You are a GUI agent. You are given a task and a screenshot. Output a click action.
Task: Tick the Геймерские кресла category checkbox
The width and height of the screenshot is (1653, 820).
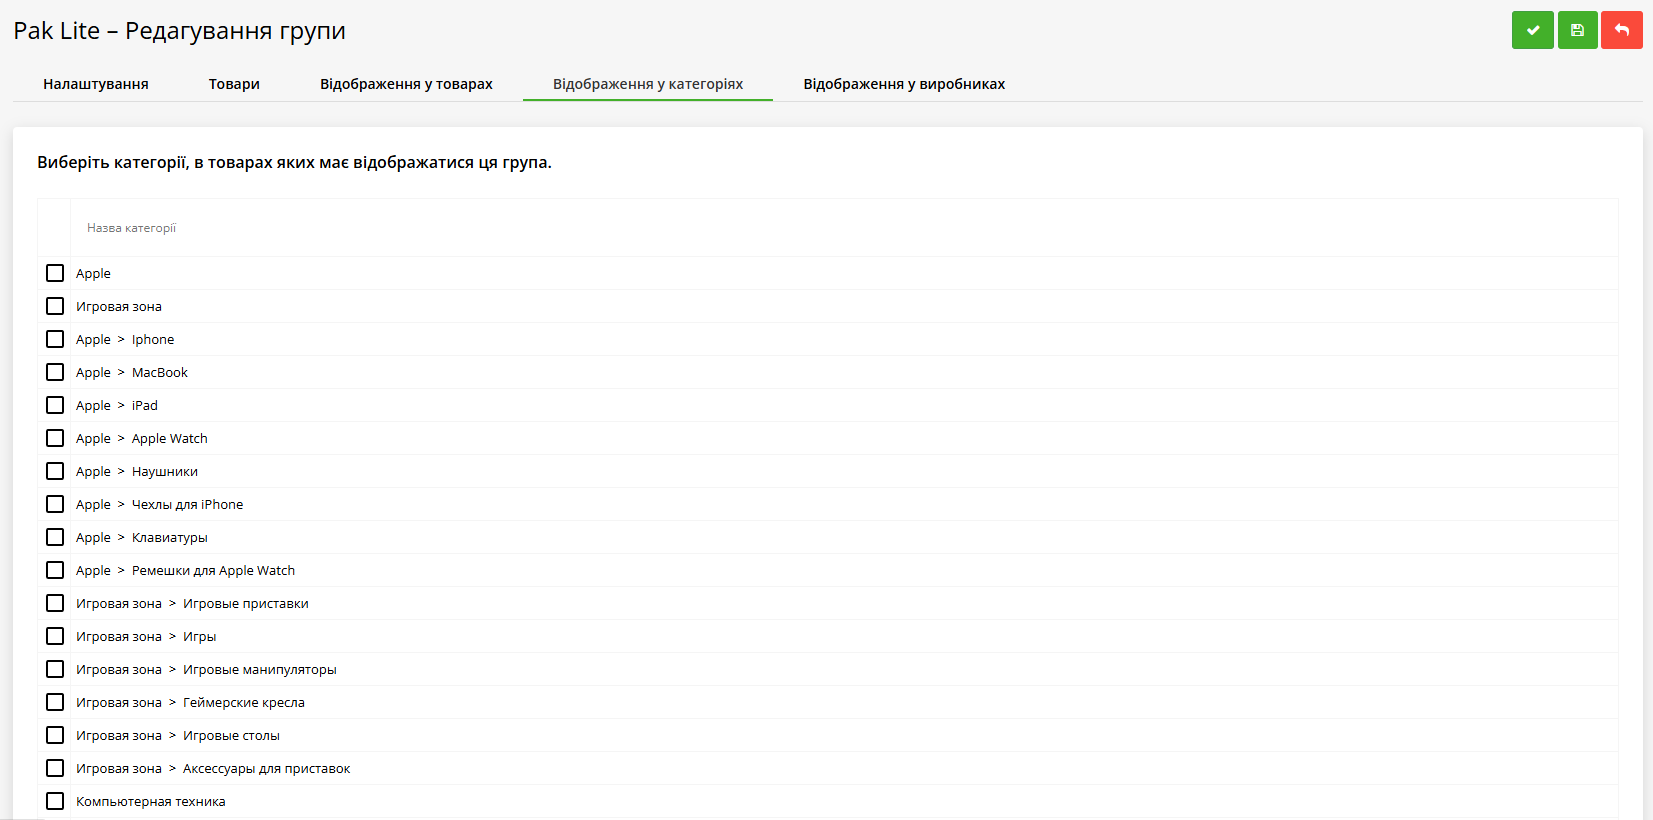pyautogui.click(x=55, y=702)
